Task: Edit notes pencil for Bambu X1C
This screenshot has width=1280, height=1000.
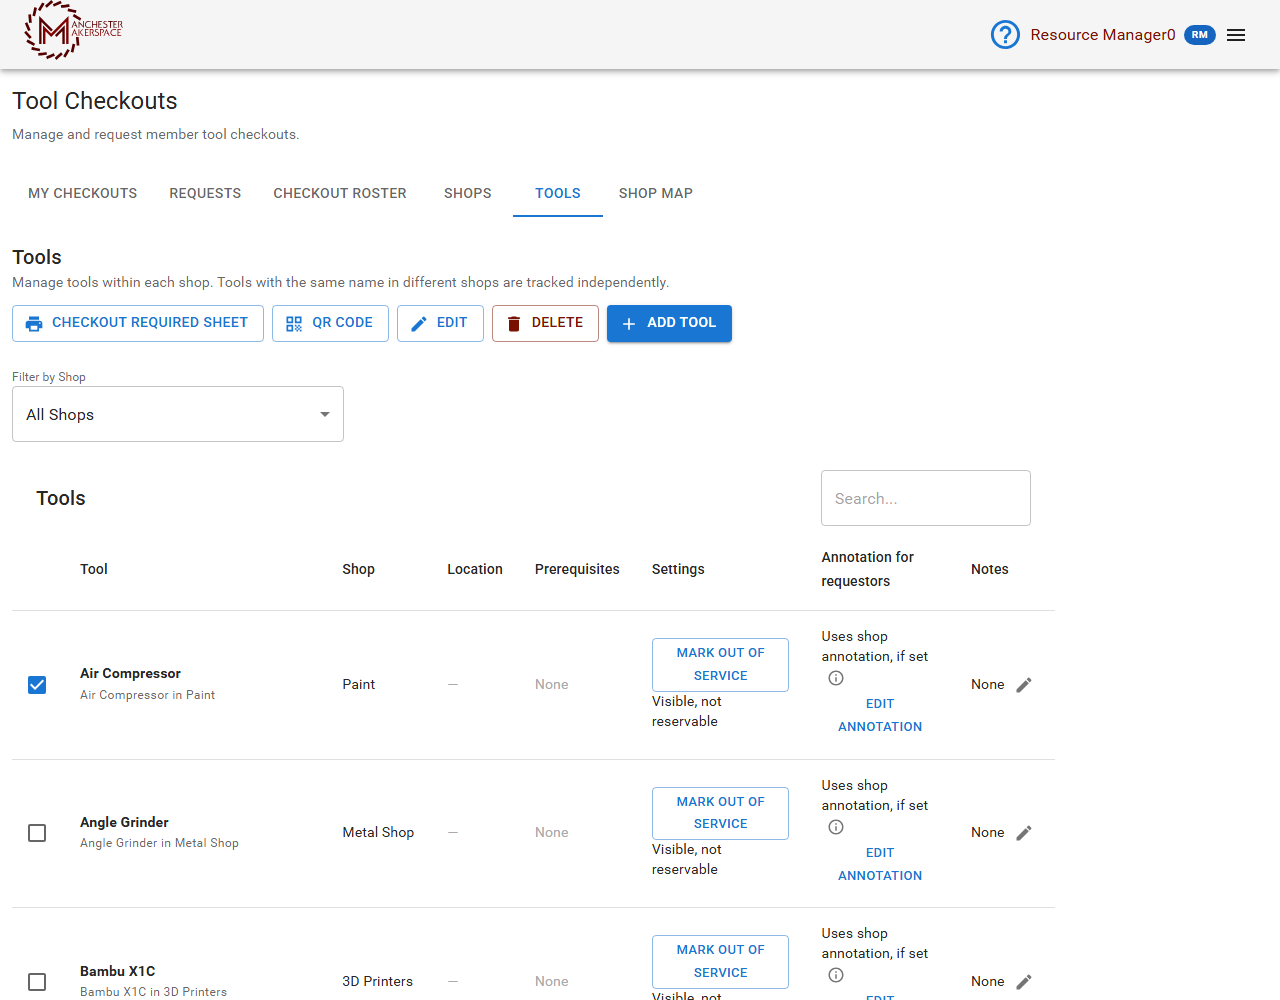Action: click(x=1024, y=982)
